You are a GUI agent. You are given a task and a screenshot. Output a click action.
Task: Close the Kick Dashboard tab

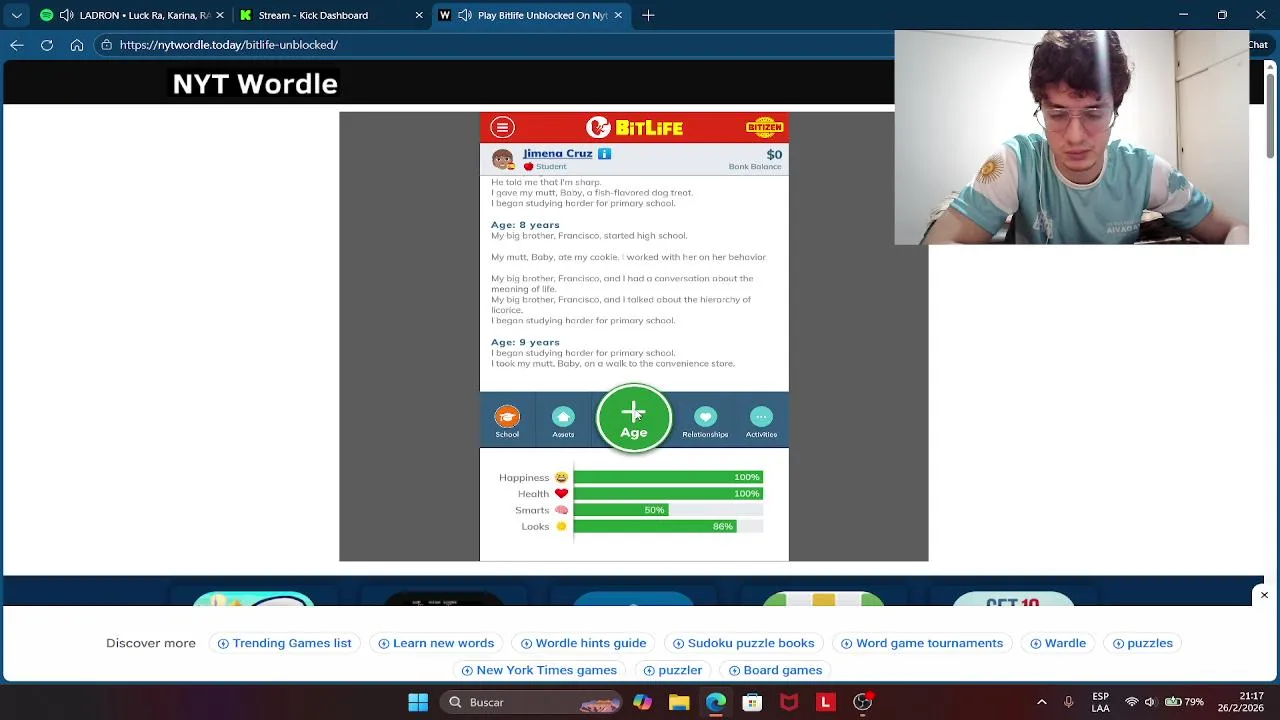click(x=419, y=15)
